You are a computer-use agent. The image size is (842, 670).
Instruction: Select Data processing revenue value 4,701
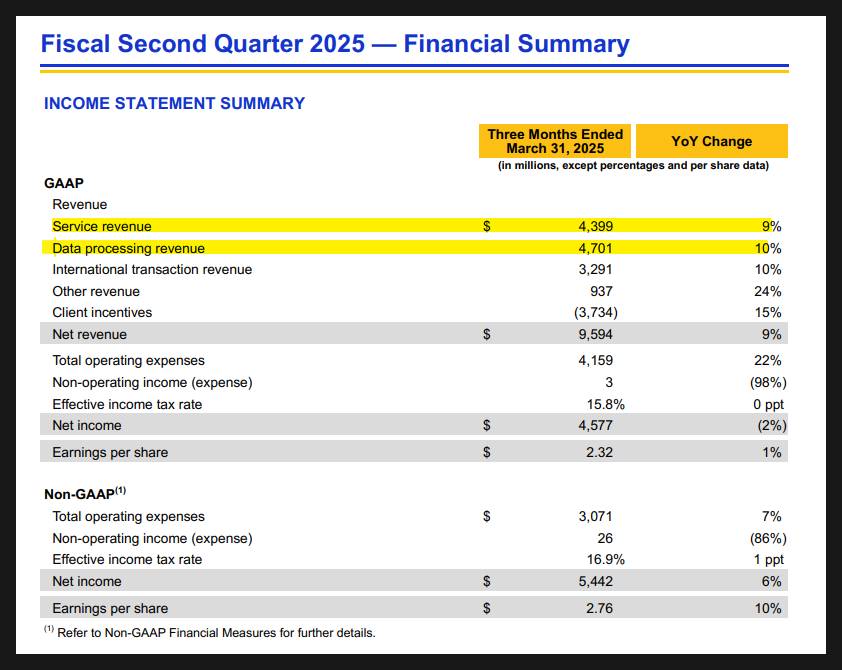596,249
